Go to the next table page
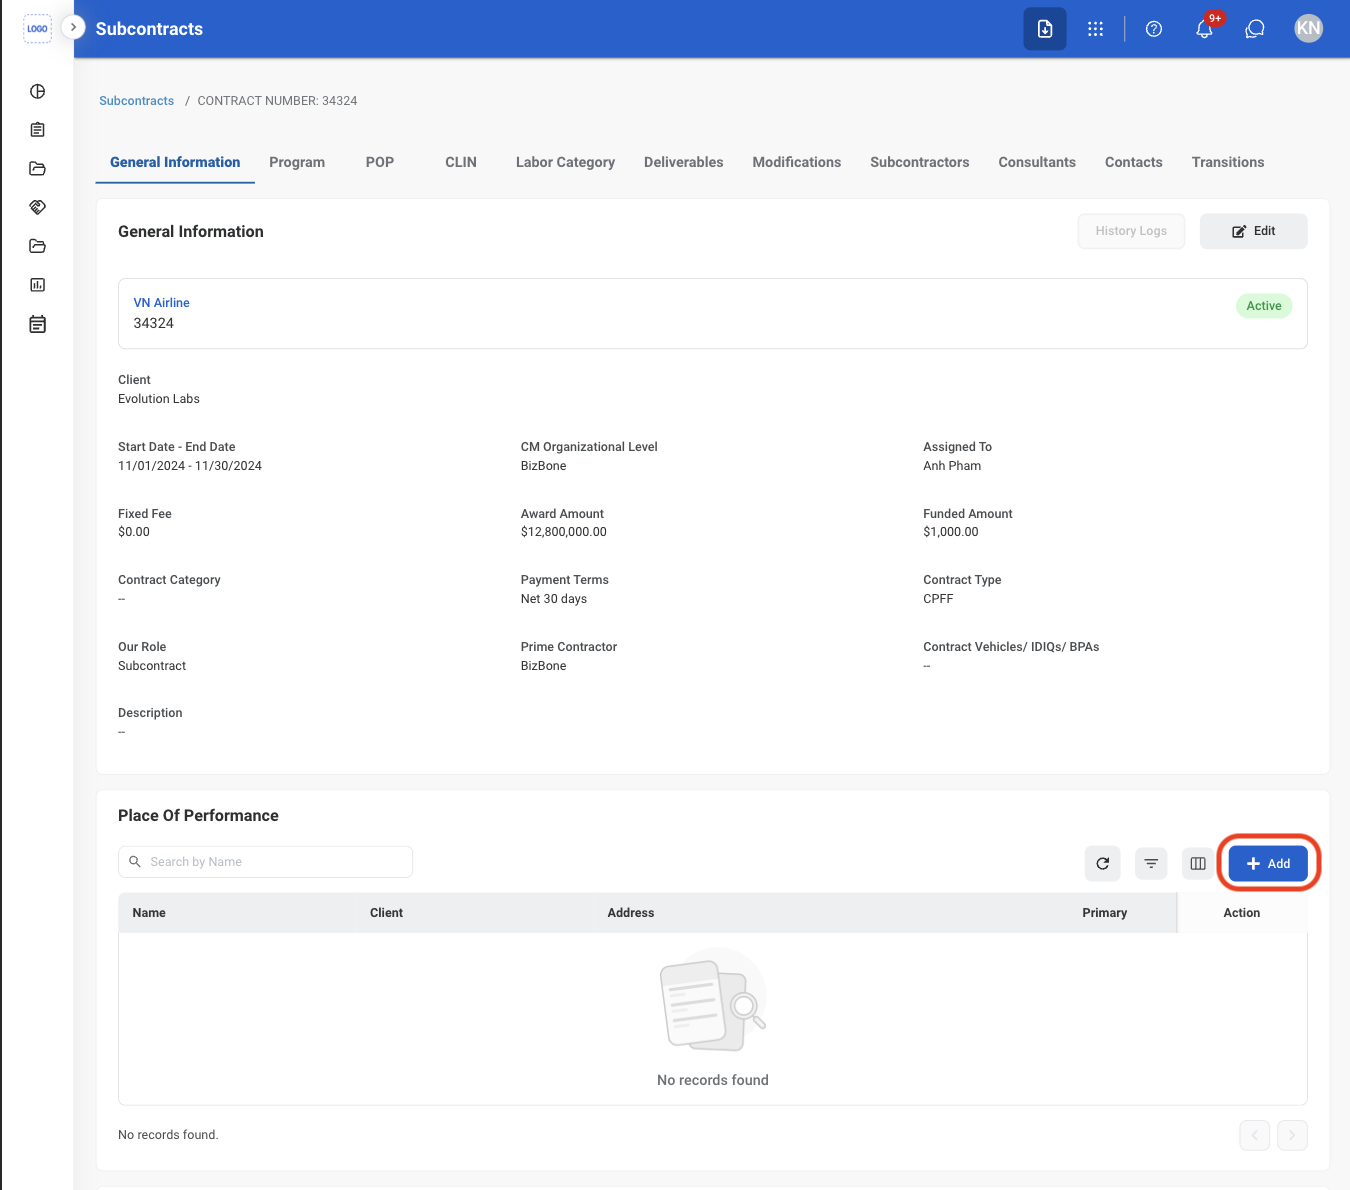 coord(1292,1135)
